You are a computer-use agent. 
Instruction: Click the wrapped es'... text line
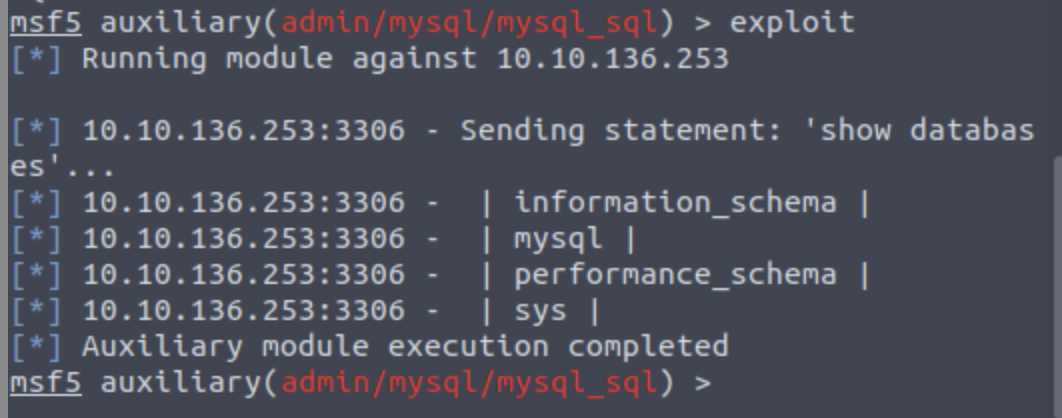[62, 166]
